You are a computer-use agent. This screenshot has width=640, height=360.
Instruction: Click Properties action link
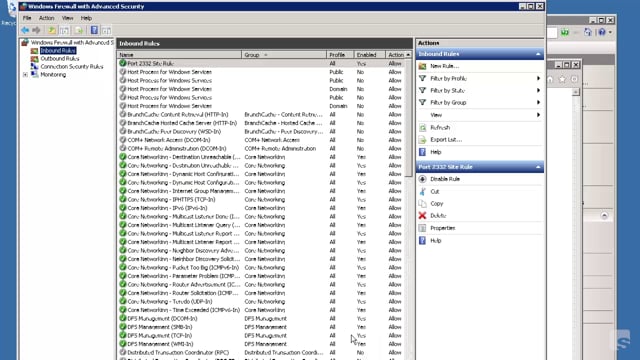442,228
